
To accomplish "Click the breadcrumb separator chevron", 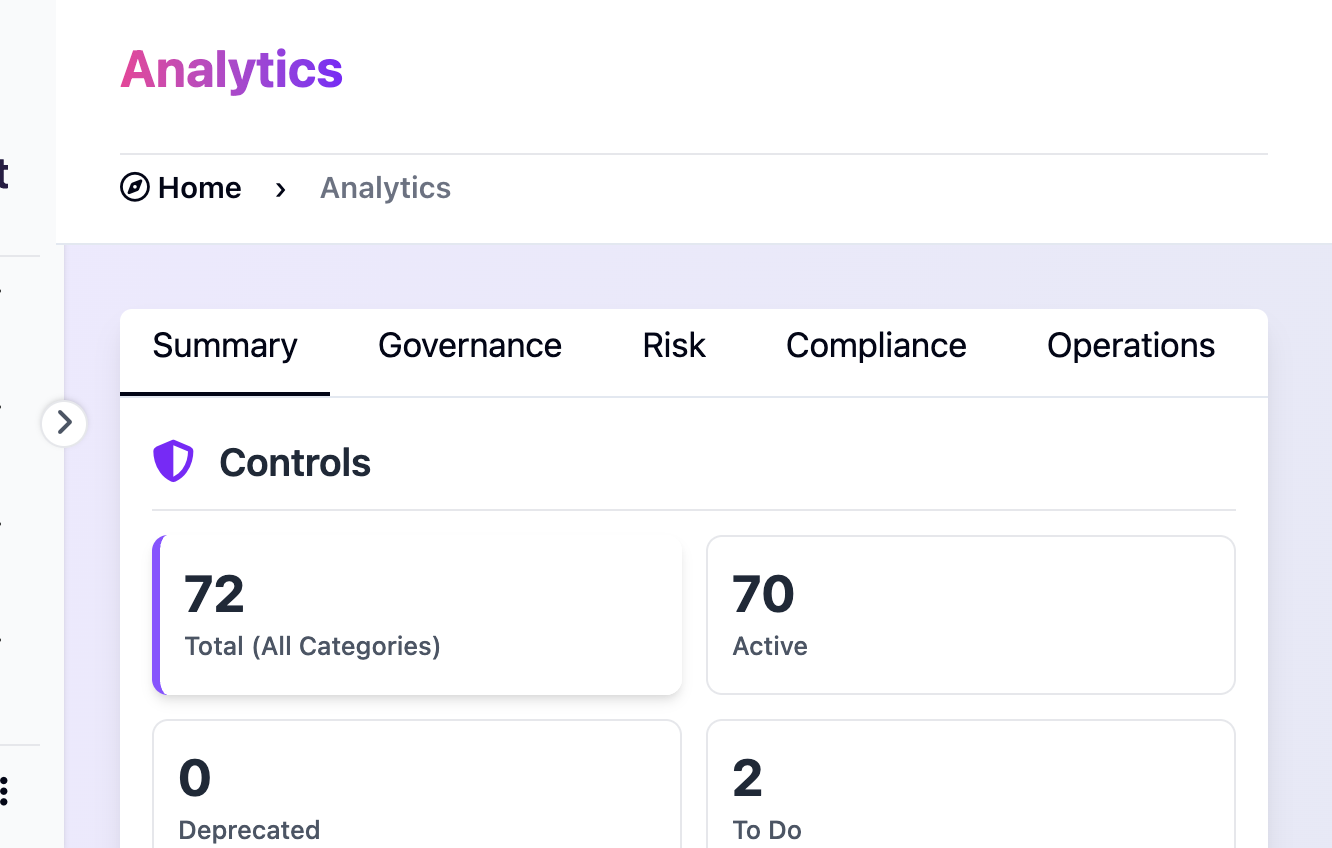I will 280,189.
